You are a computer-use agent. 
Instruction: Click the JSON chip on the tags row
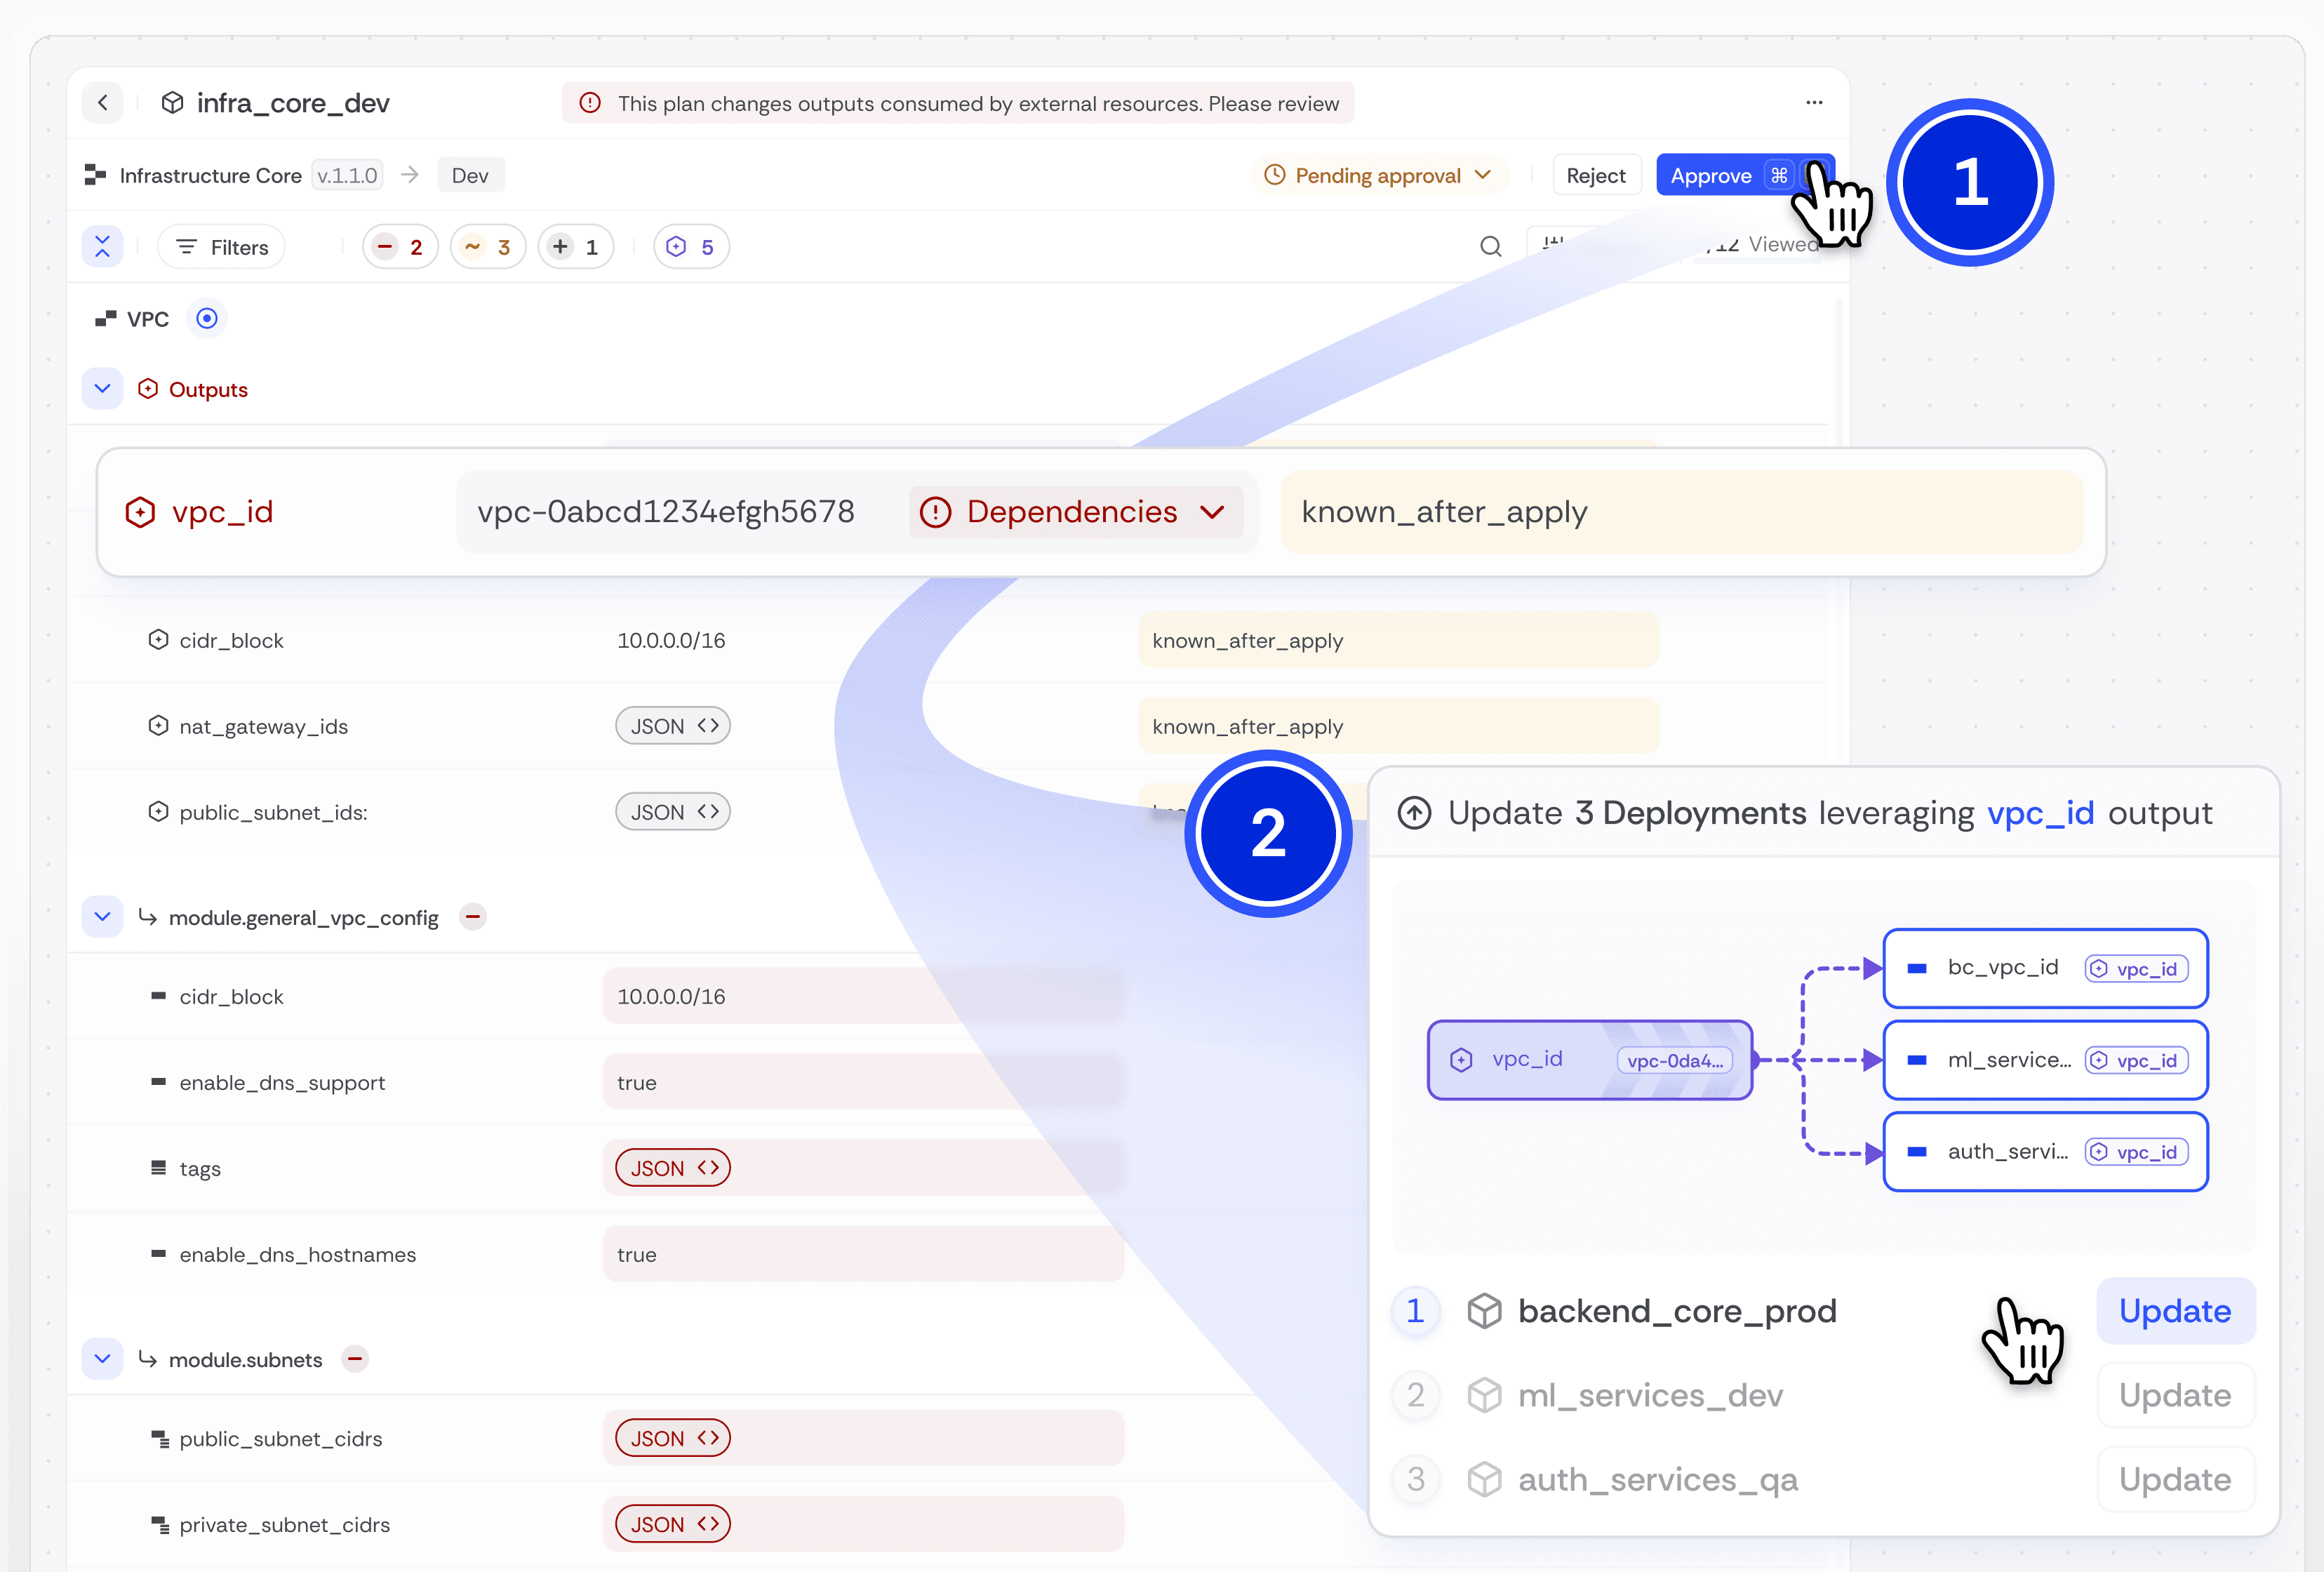pos(671,1167)
